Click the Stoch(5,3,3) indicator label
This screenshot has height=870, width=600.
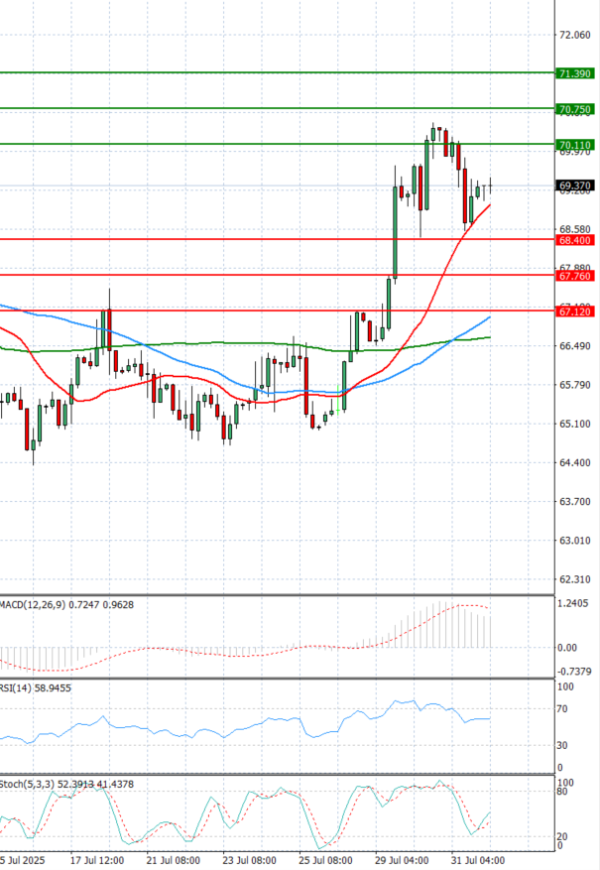point(67,784)
